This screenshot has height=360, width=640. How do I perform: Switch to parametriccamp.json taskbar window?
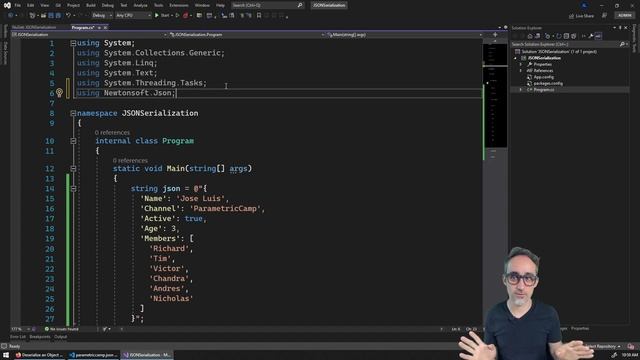point(94,355)
